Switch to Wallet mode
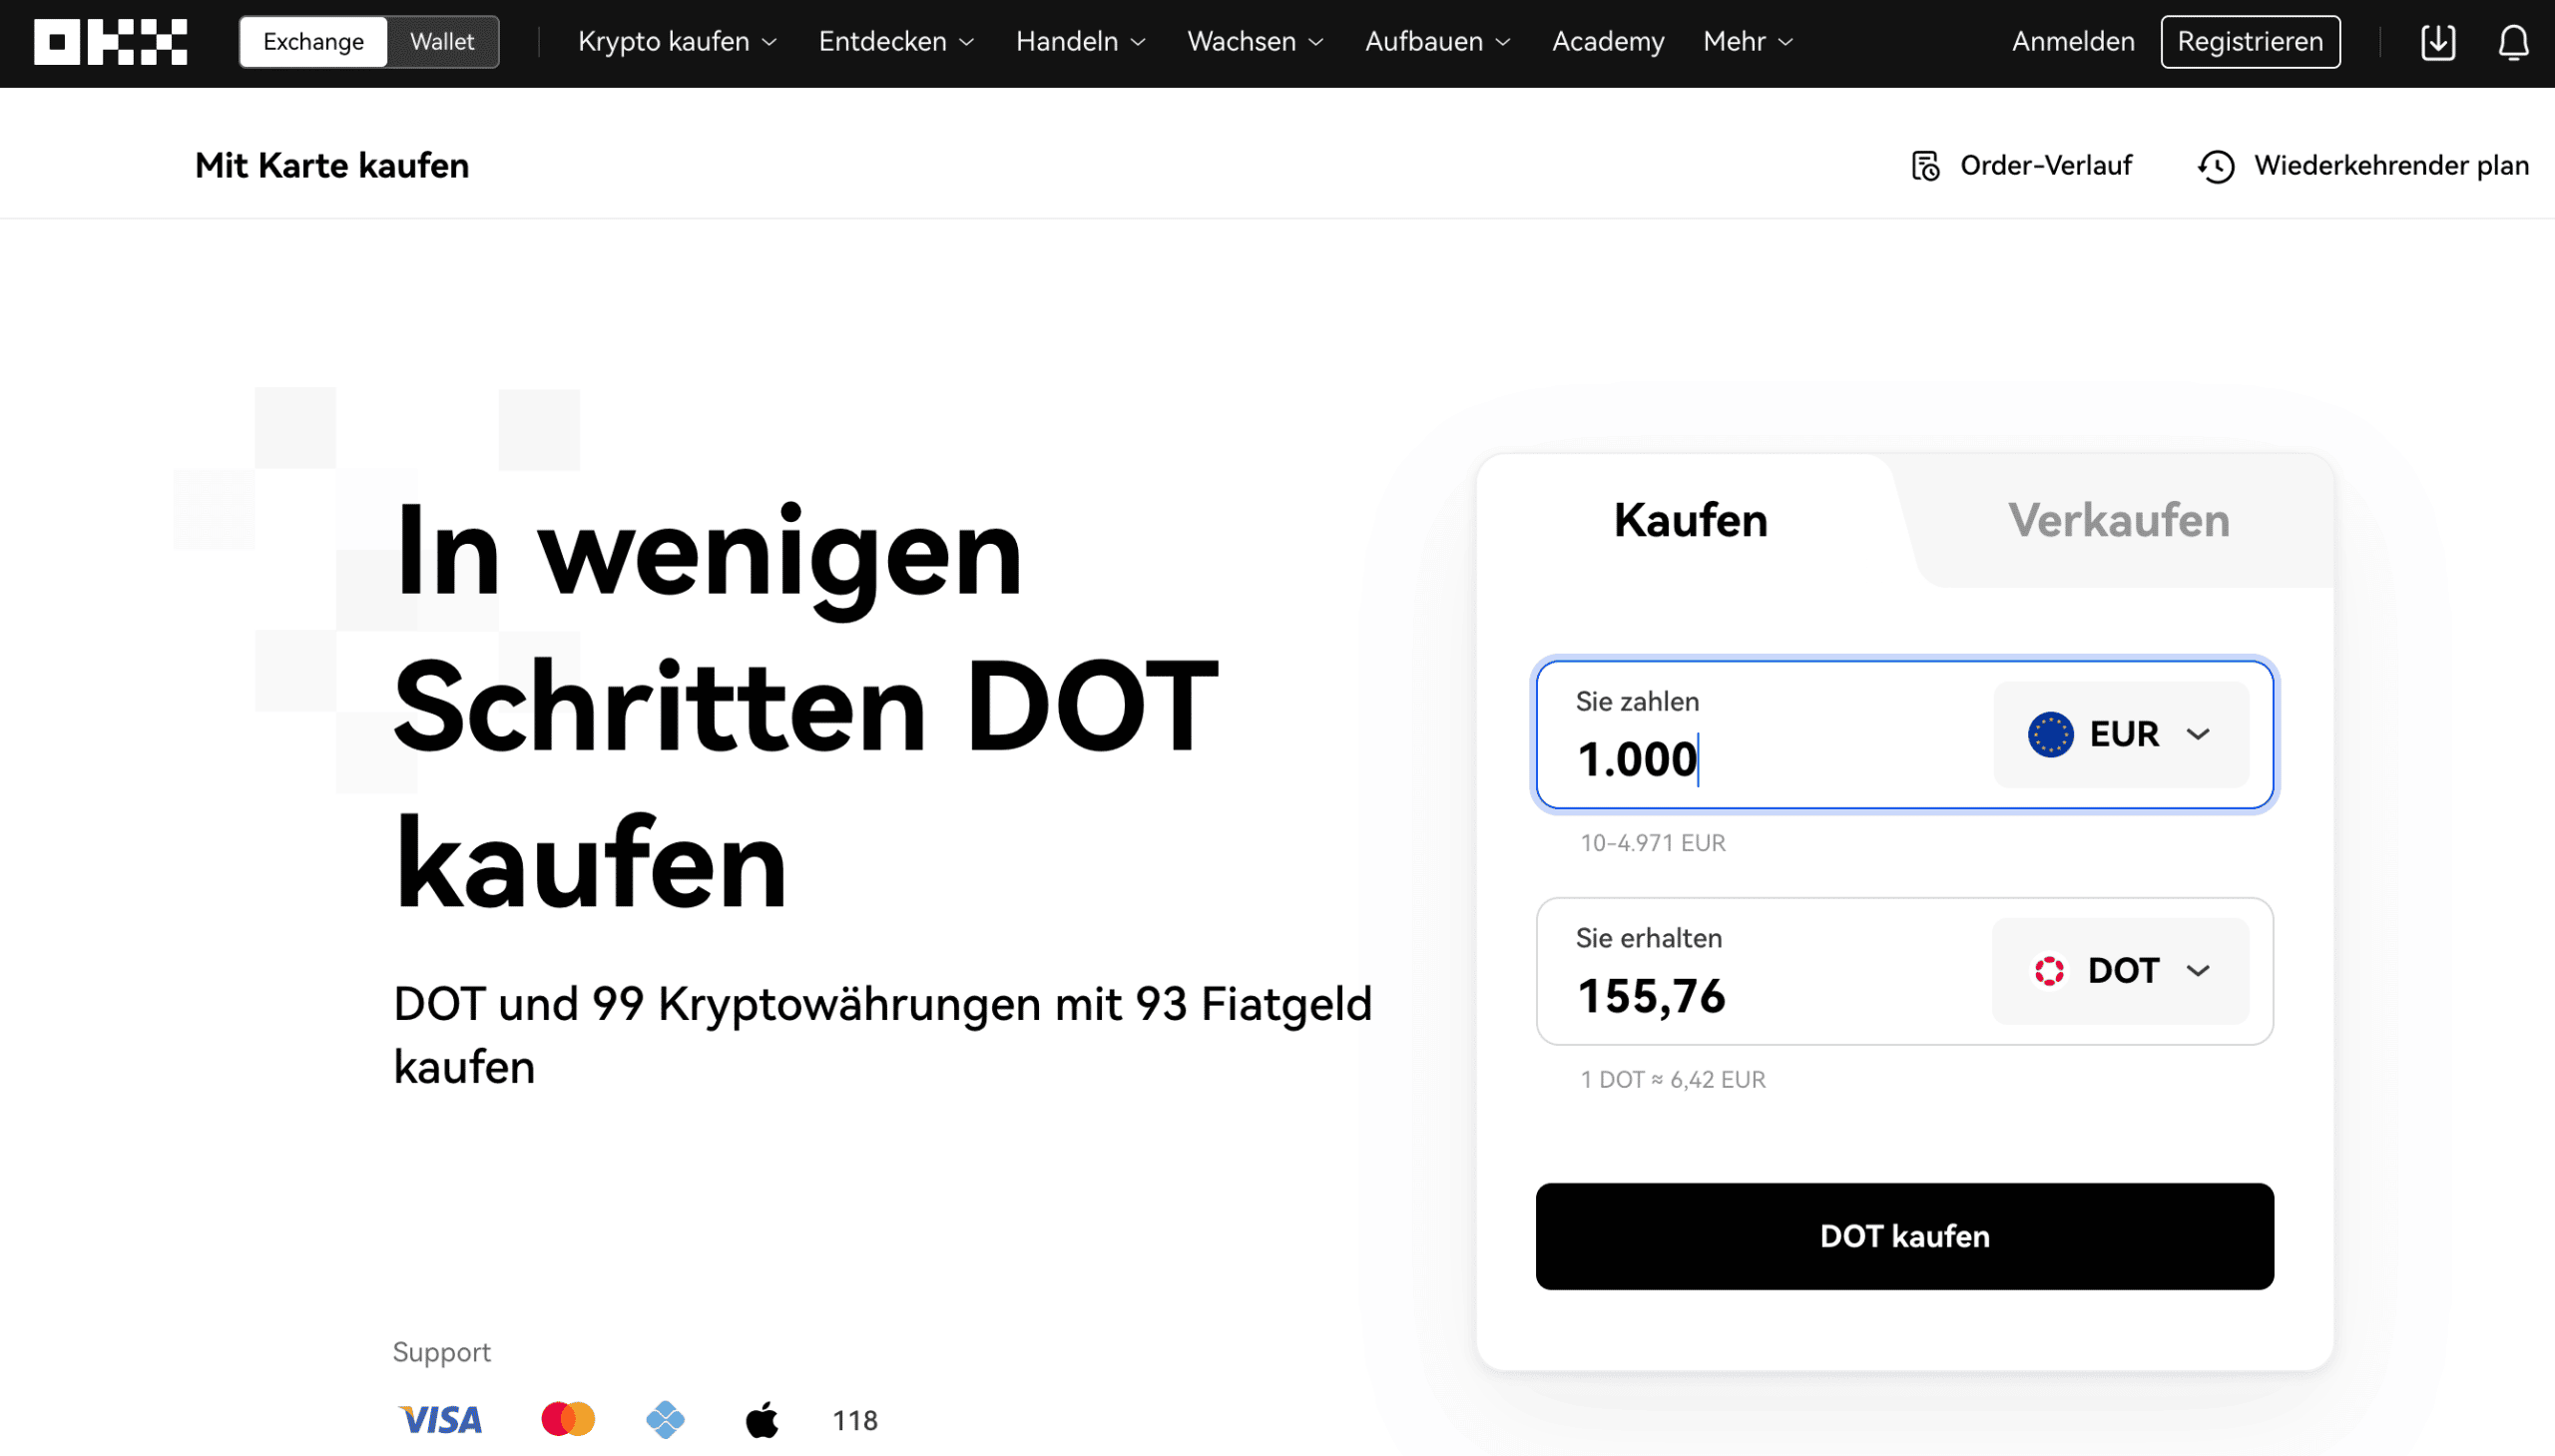 (x=442, y=42)
